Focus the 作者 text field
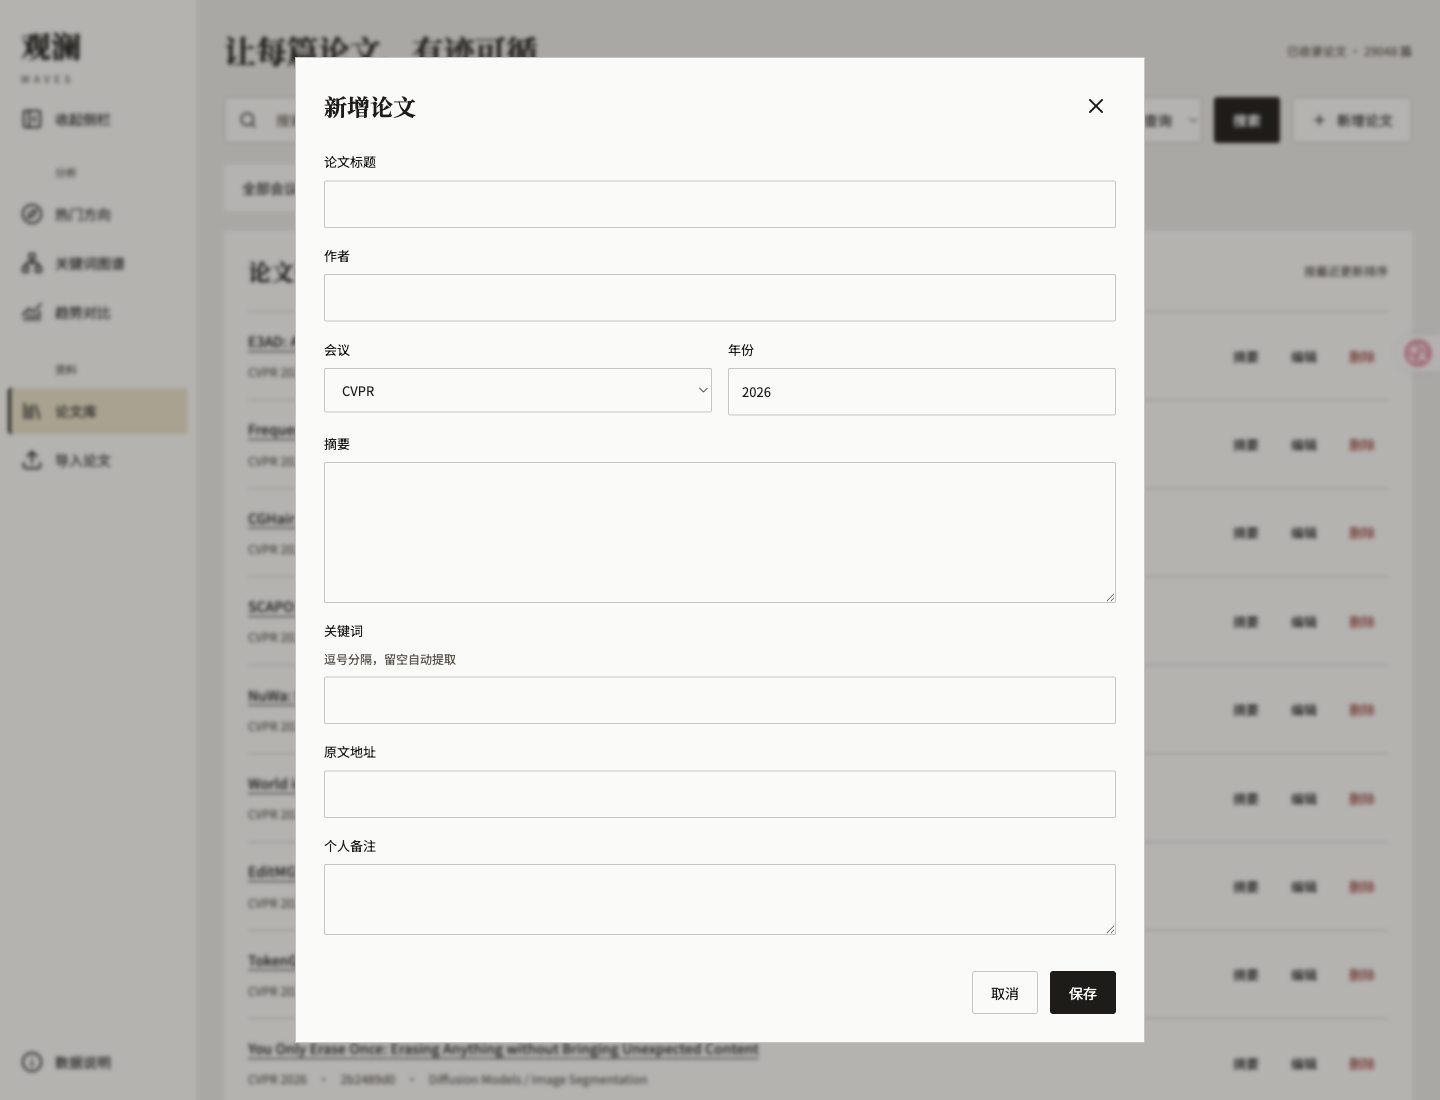The height and width of the screenshot is (1100, 1440). click(720, 298)
